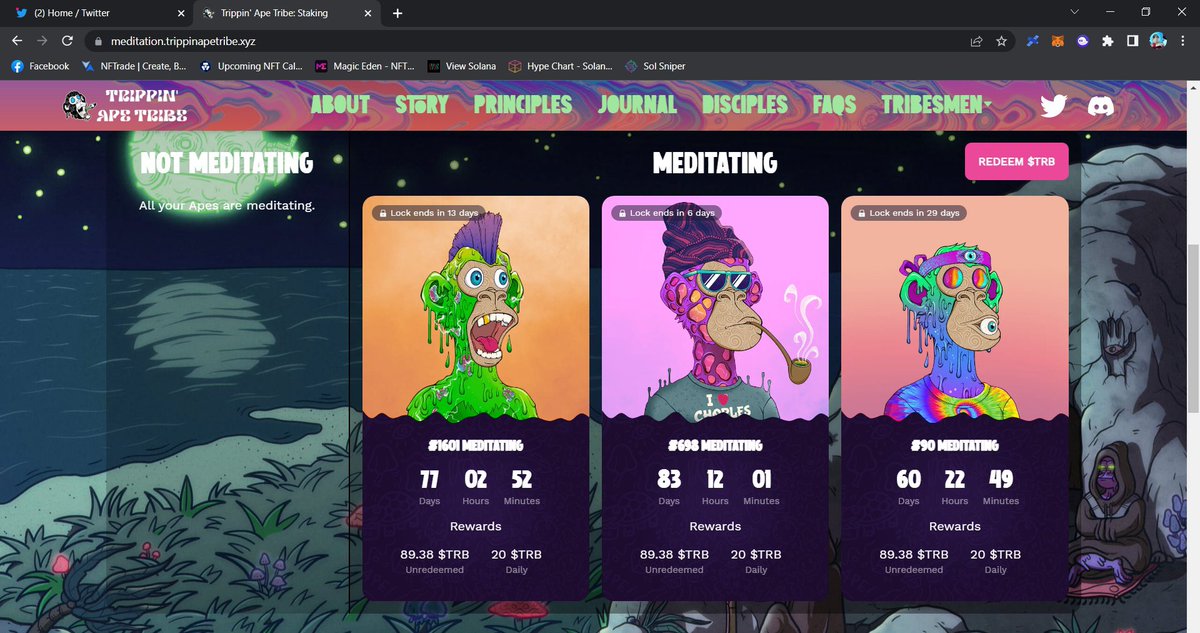The image size is (1200, 633).
Task: Click 'All your Apes are meditating.' text
Action: pos(226,206)
